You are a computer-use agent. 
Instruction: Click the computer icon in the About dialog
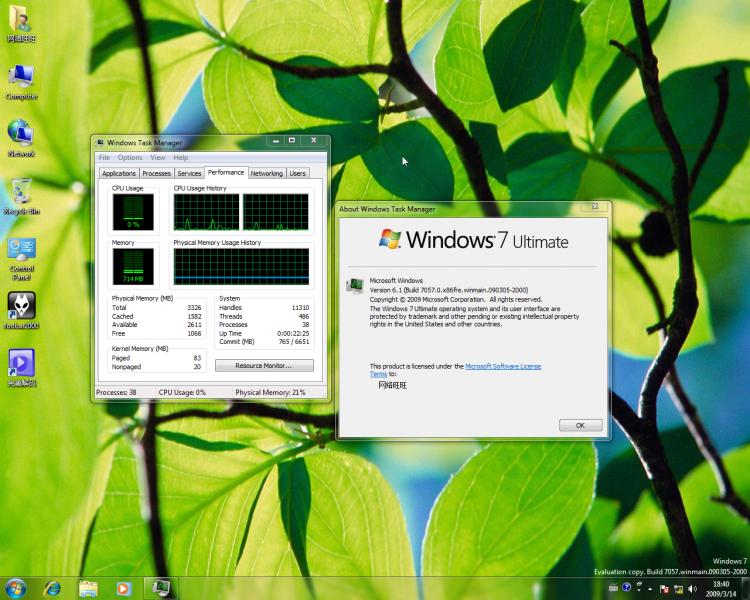354,286
